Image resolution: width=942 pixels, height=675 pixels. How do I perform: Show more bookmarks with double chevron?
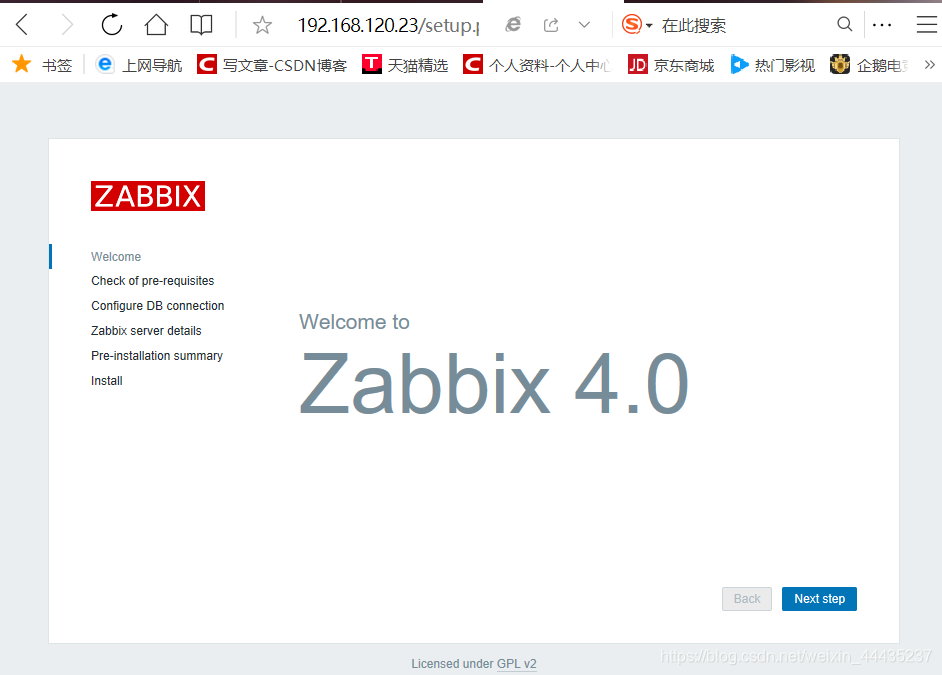pos(929,64)
